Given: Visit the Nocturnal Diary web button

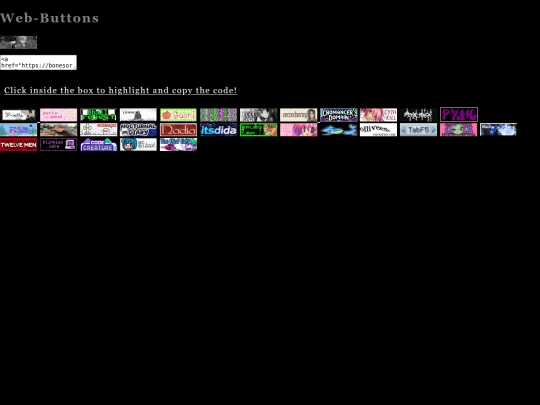Looking at the screenshot, I should (x=138, y=130).
